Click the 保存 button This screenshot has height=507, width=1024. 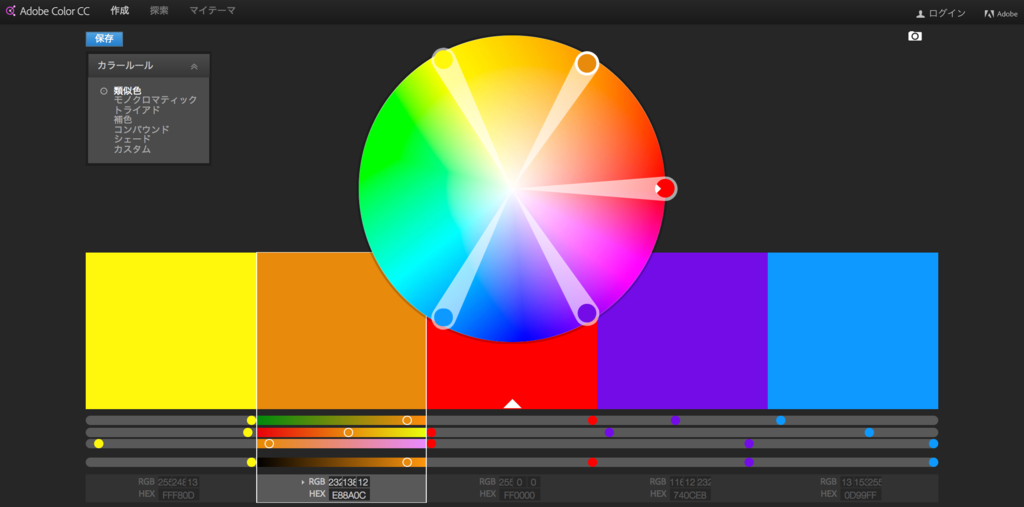pyautogui.click(x=104, y=39)
